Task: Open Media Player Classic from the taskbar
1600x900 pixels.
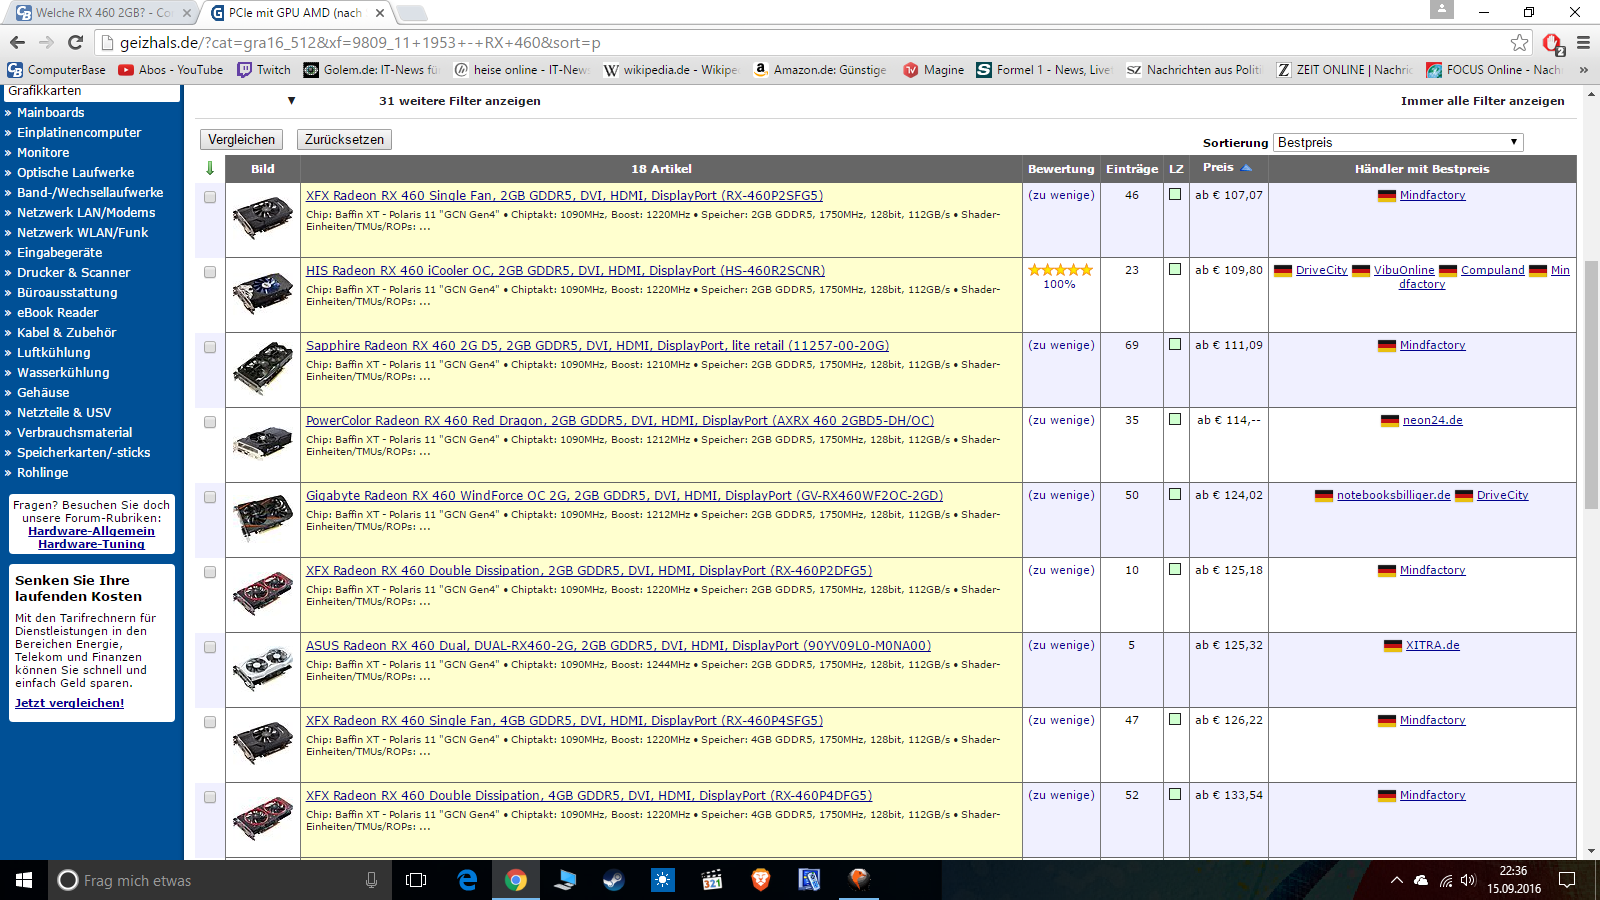Action: [712, 880]
